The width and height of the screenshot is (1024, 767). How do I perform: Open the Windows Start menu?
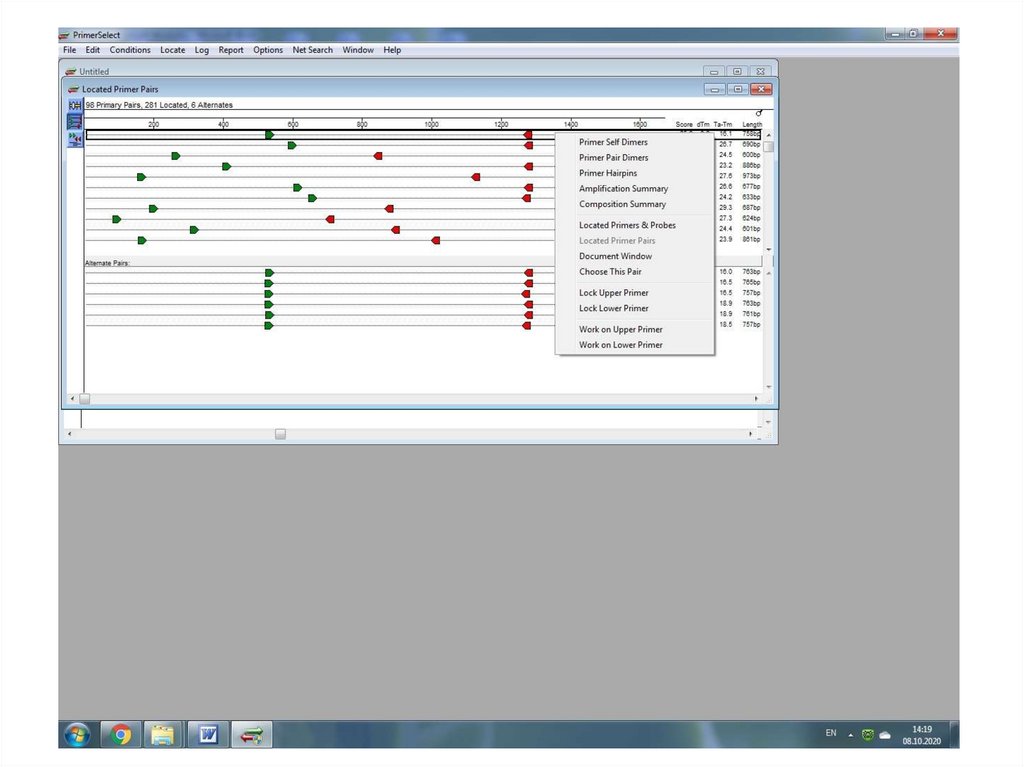click(77, 735)
